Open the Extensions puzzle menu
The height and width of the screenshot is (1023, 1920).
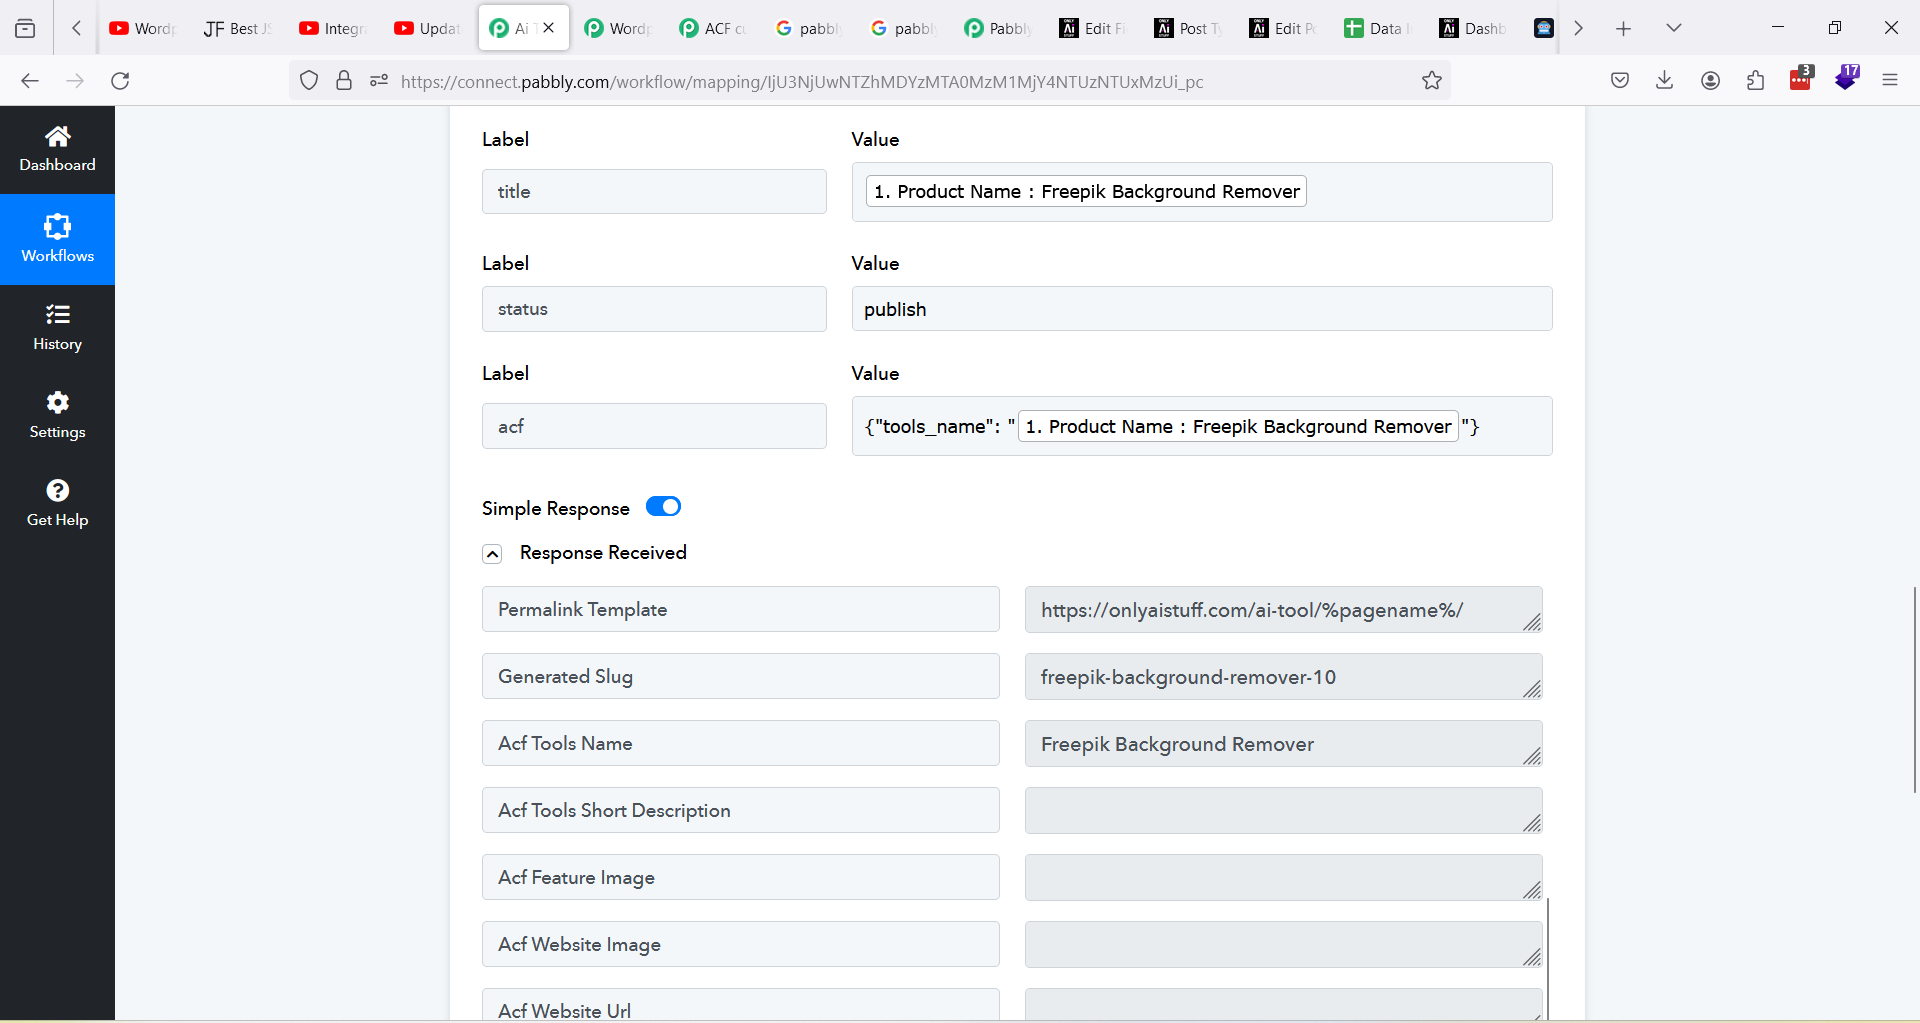pyautogui.click(x=1756, y=81)
